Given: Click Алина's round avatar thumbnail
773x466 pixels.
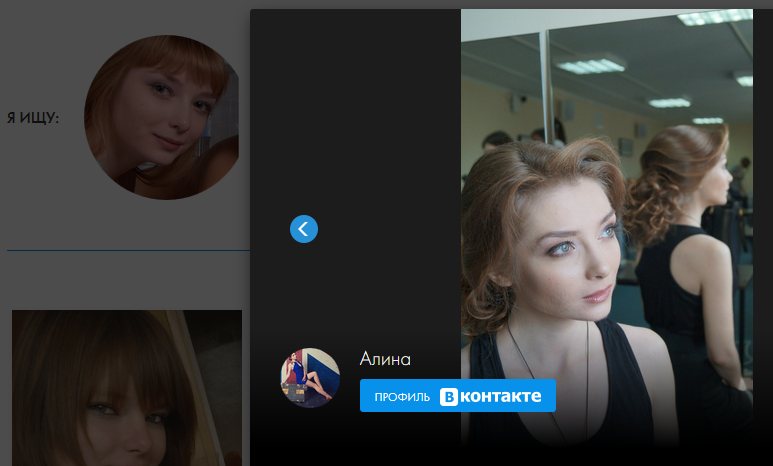Looking at the screenshot, I should pyautogui.click(x=310, y=378).
